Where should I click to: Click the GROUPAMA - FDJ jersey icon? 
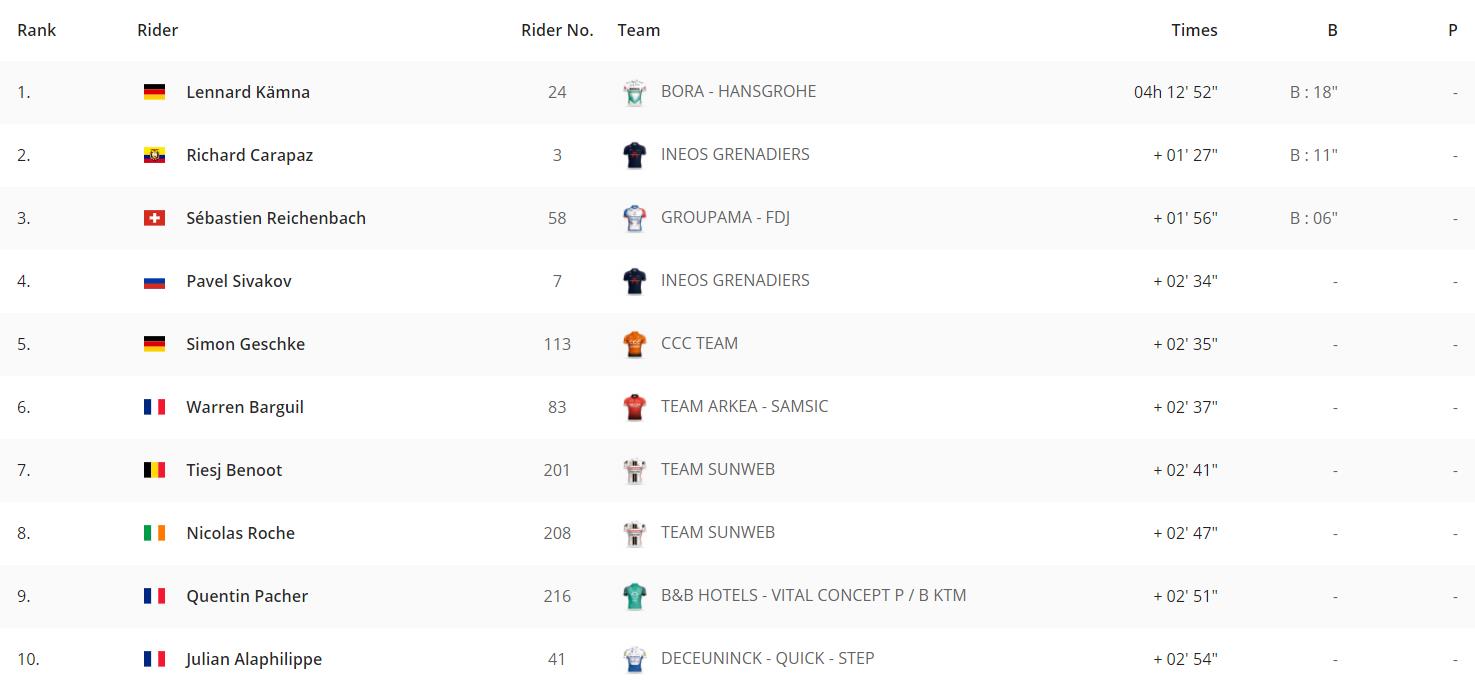pyautogui.click(x=634, y=218)
